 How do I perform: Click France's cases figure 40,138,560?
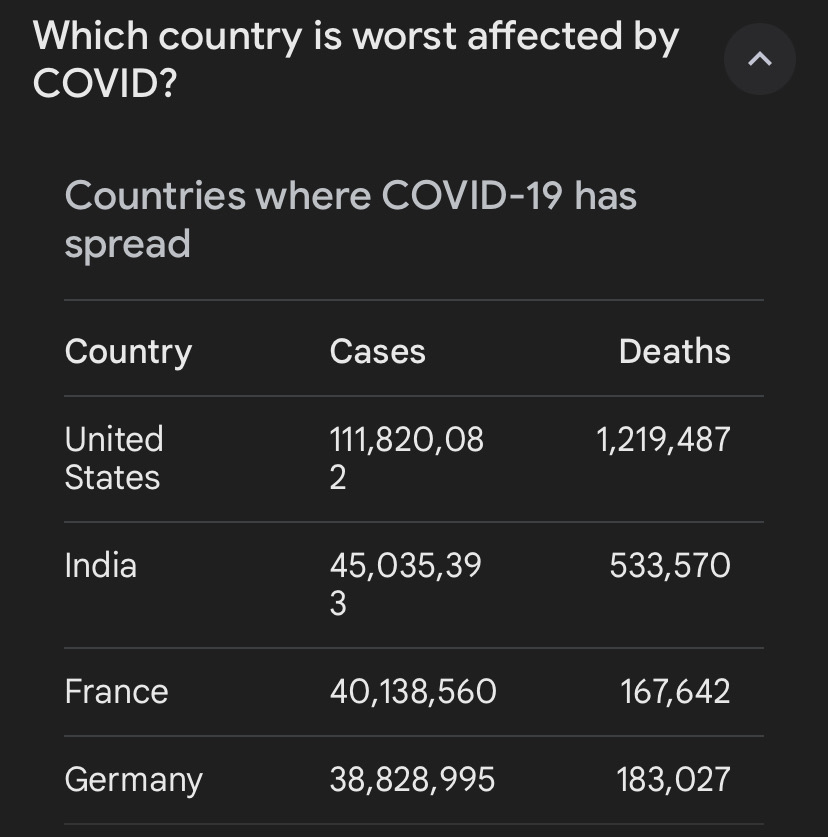point(413,692)
